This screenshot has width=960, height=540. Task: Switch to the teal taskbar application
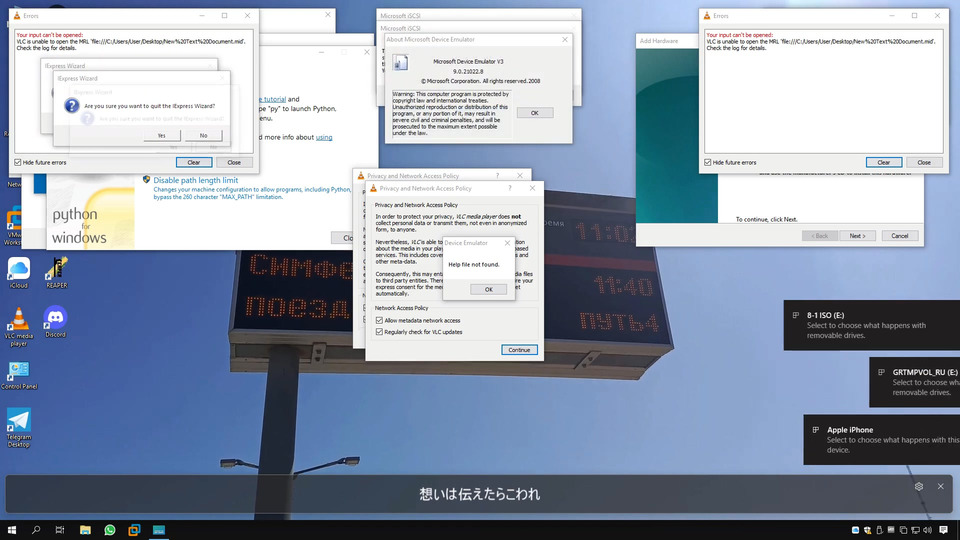tap(159, 530)
